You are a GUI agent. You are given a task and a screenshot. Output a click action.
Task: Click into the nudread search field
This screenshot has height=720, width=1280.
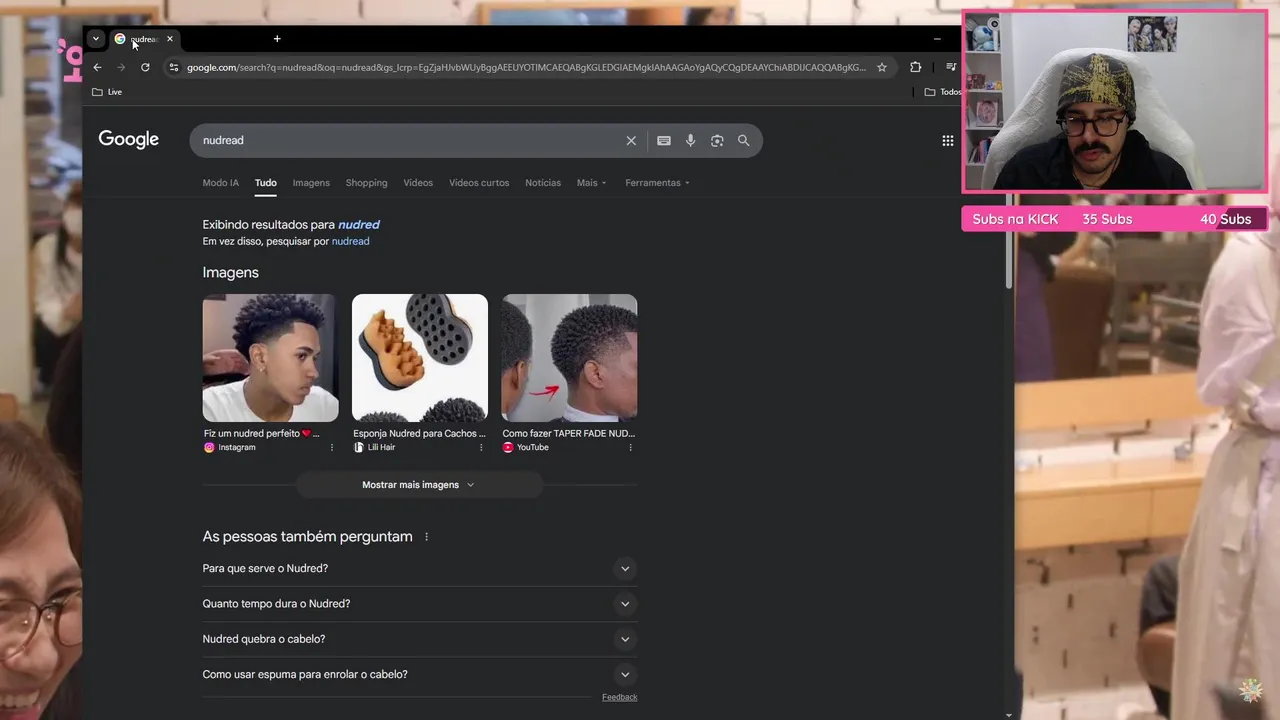pos(408,140)
